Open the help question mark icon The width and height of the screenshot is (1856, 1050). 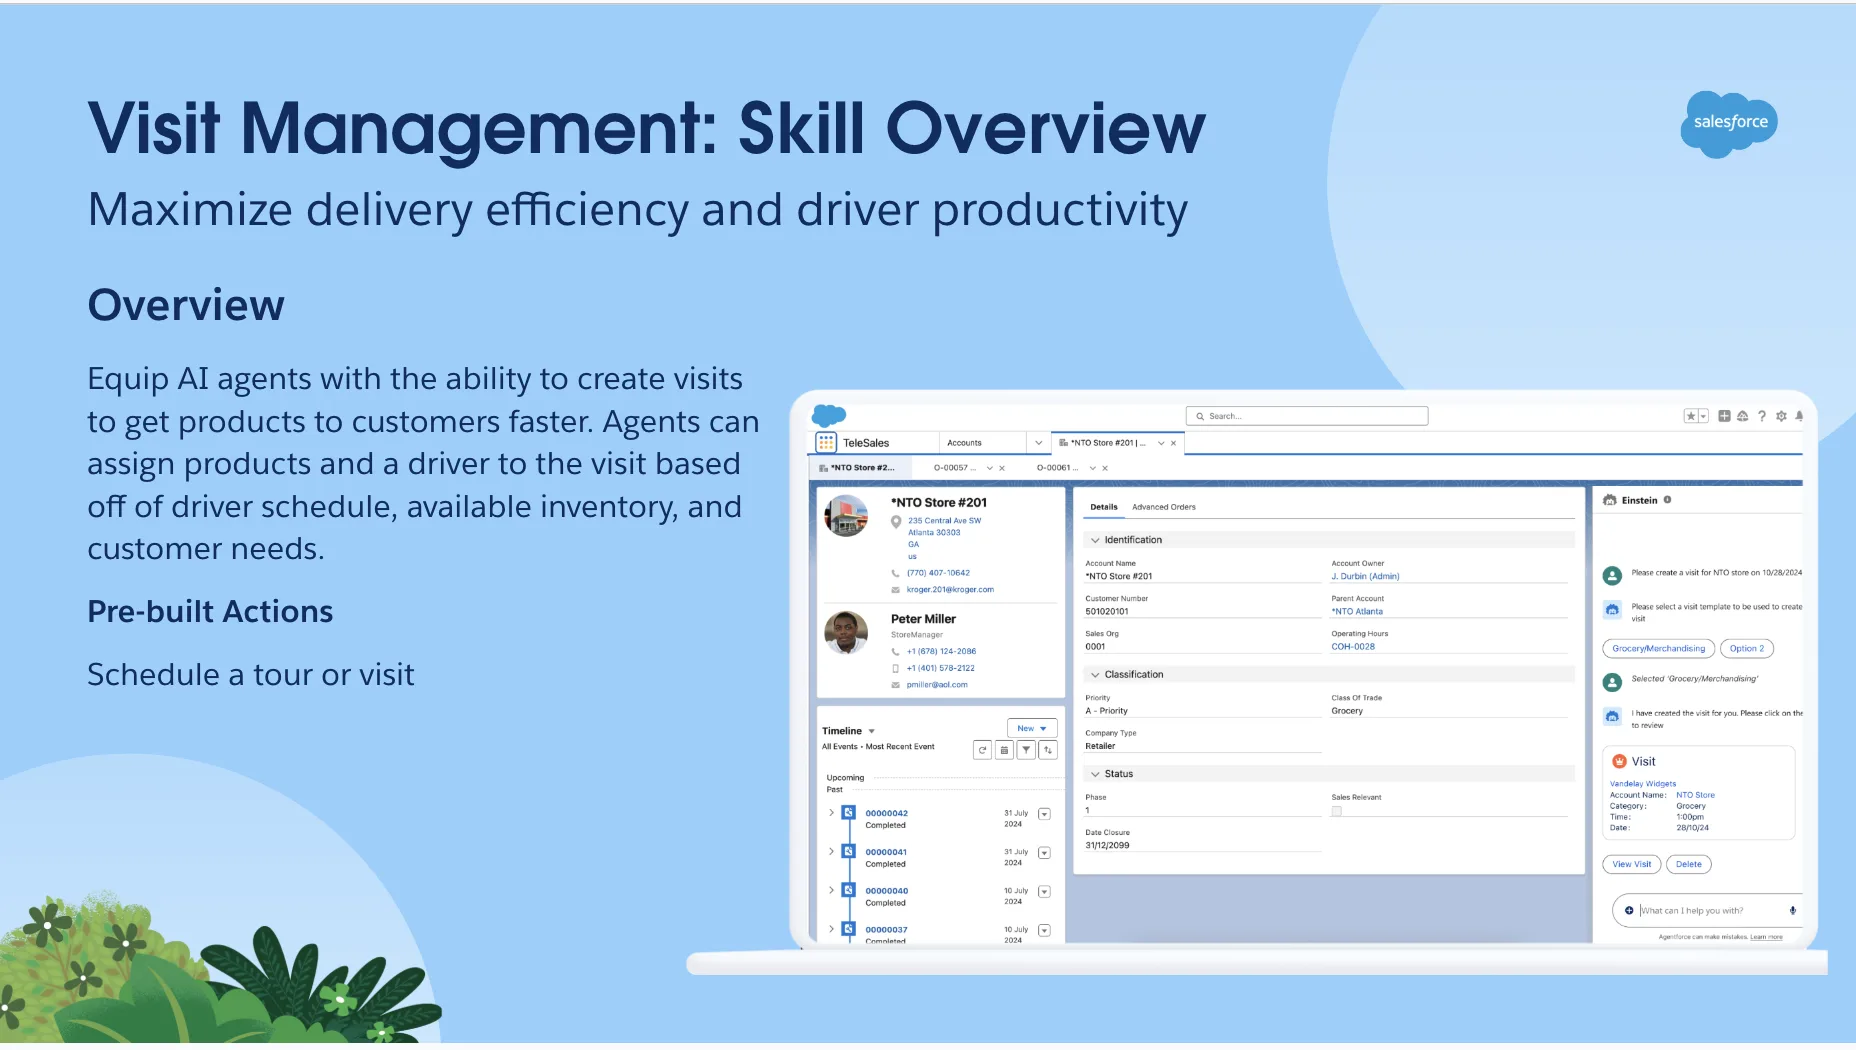coord(1762,416)
